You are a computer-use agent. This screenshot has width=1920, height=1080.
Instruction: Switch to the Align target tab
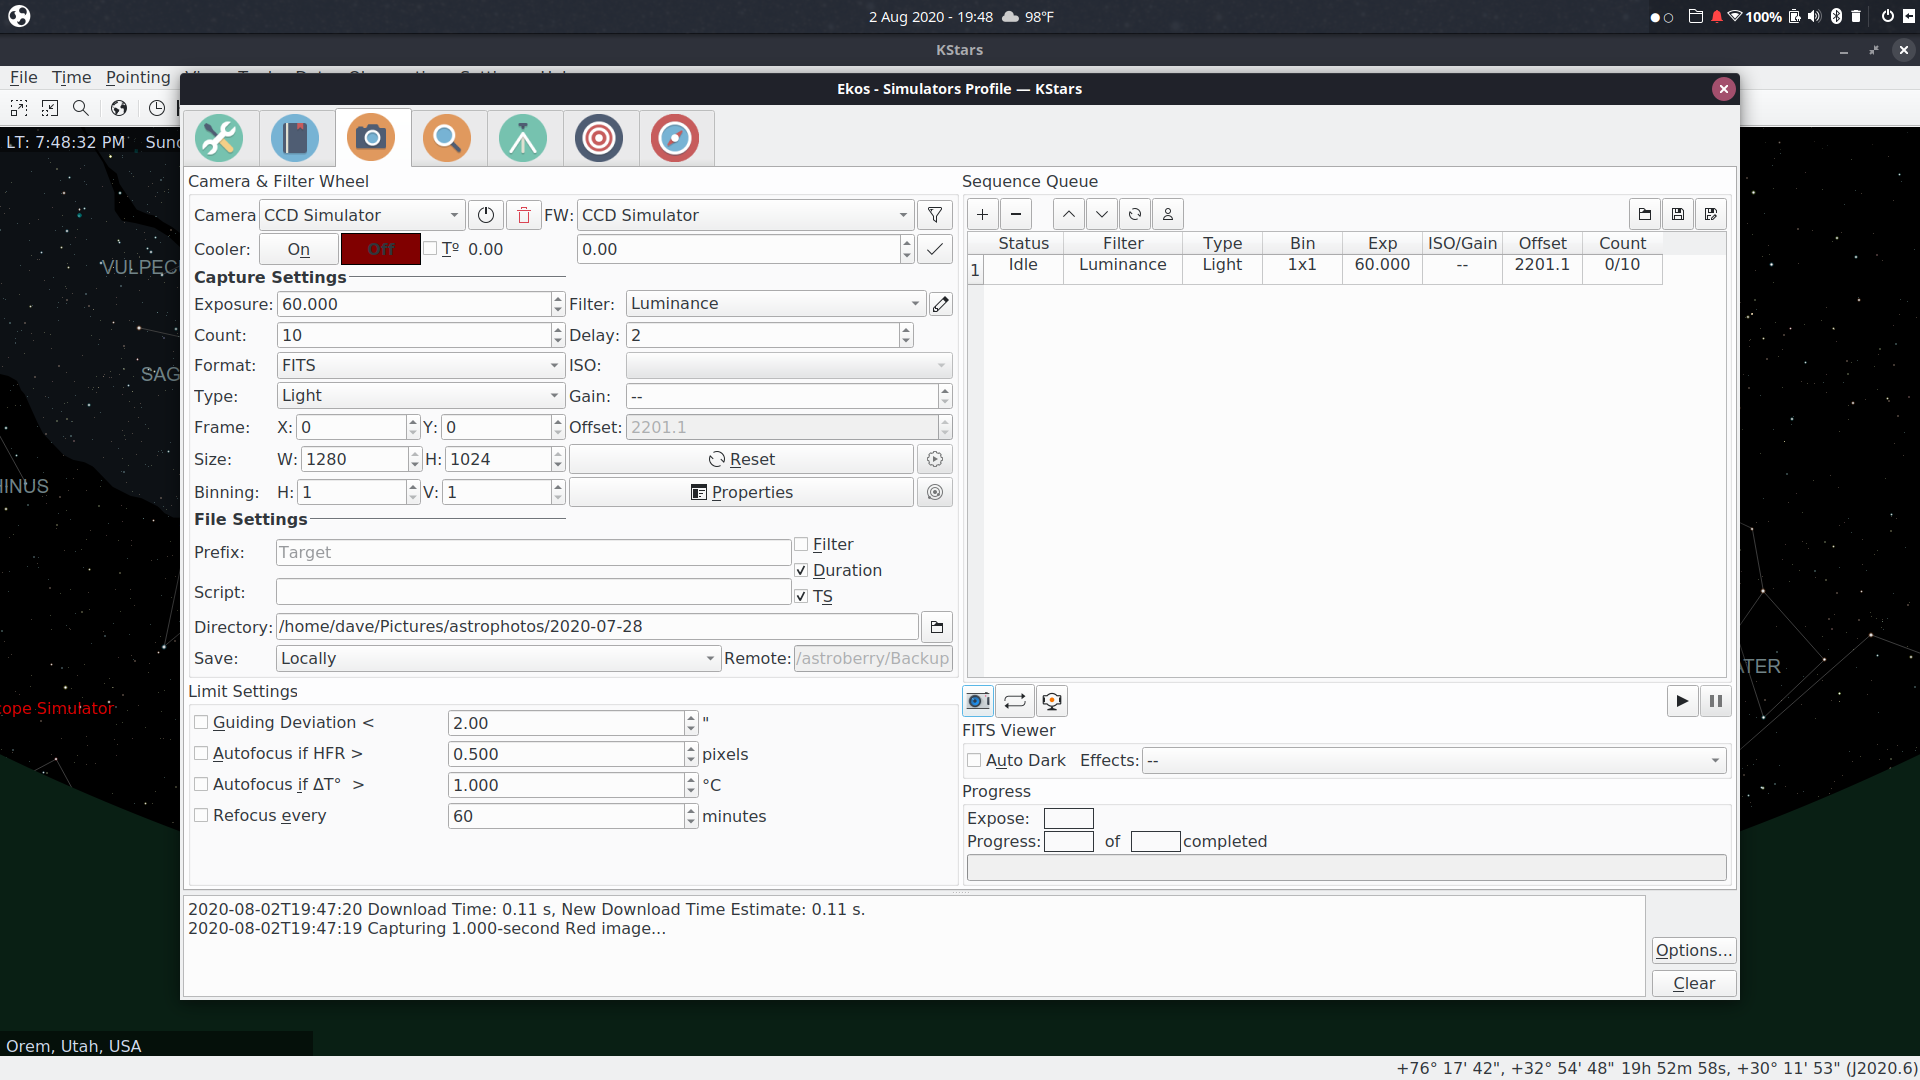[599, 138]
